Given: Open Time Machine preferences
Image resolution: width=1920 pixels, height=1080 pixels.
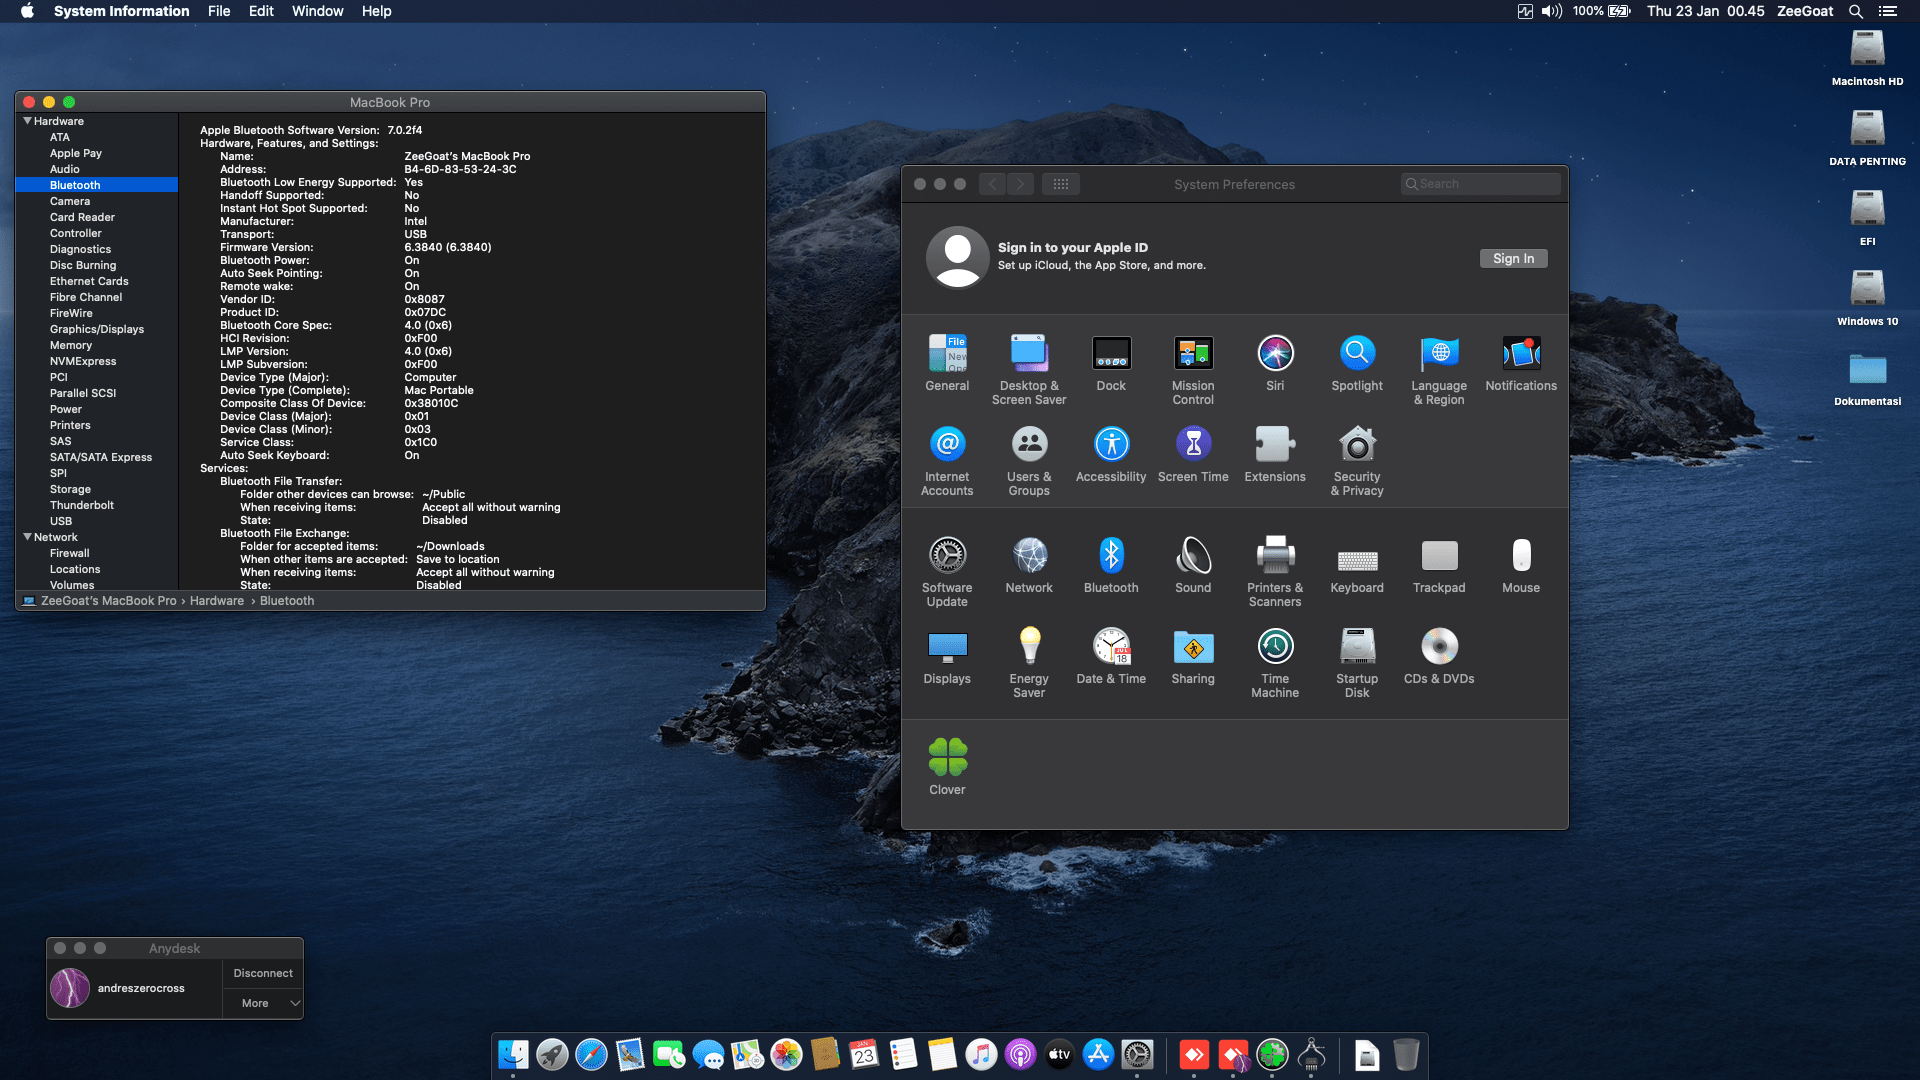Looking at the screenshot, I should (x=1275, y=663).
